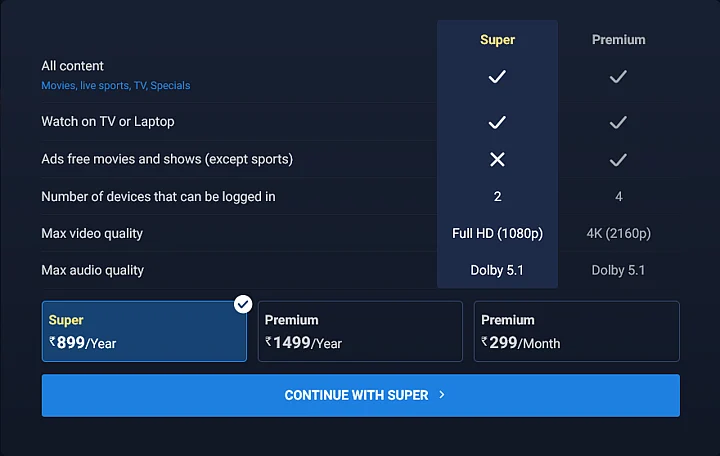720x456 pixels.
Task: Click Premium column checkmark for All content
Action: 618,76
